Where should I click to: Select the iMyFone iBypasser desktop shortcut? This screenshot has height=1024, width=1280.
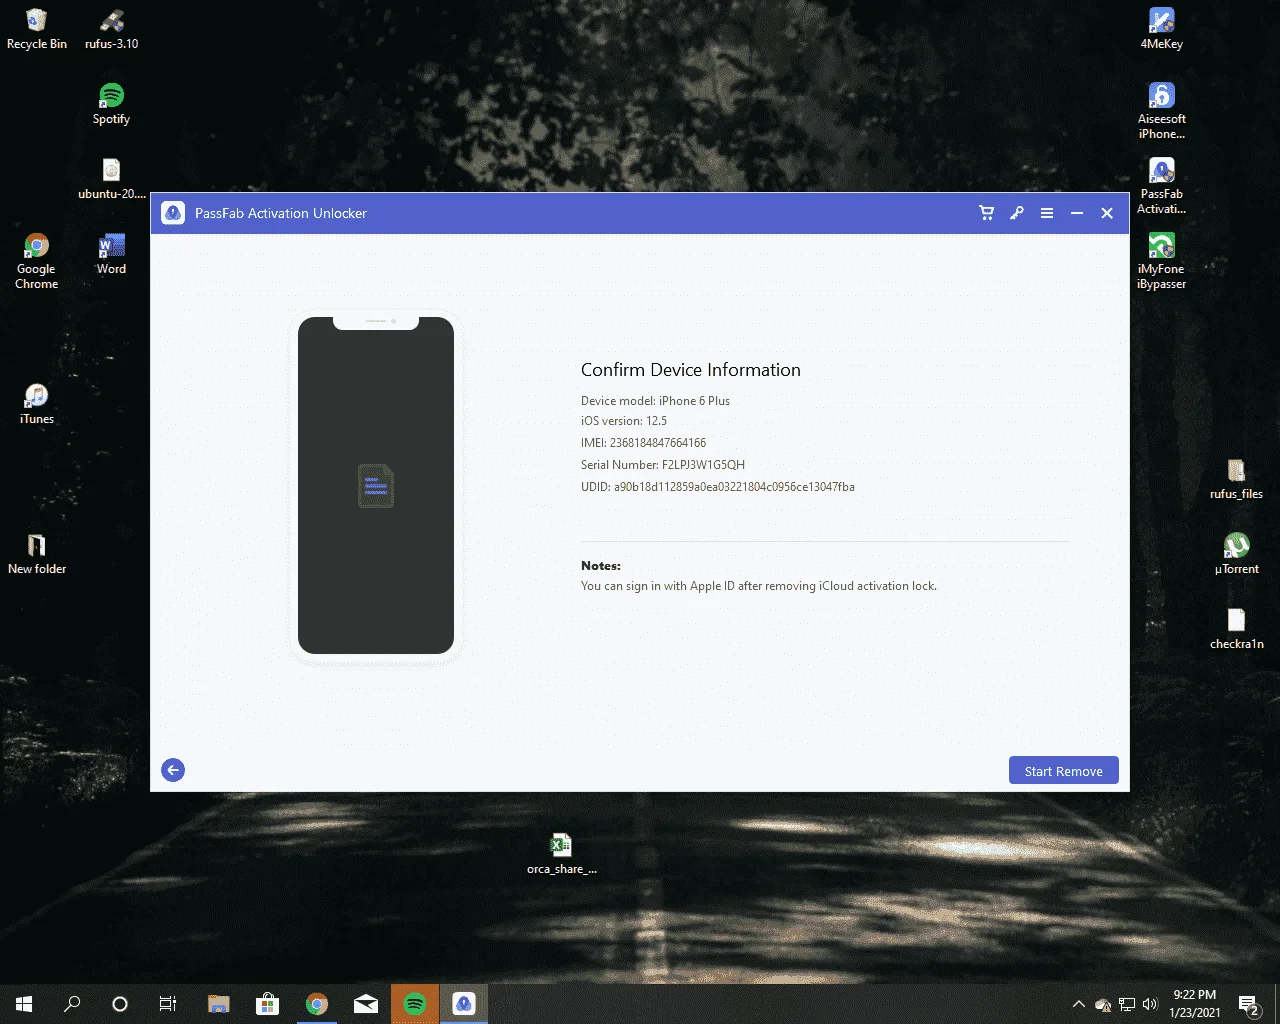[1162, 261]
